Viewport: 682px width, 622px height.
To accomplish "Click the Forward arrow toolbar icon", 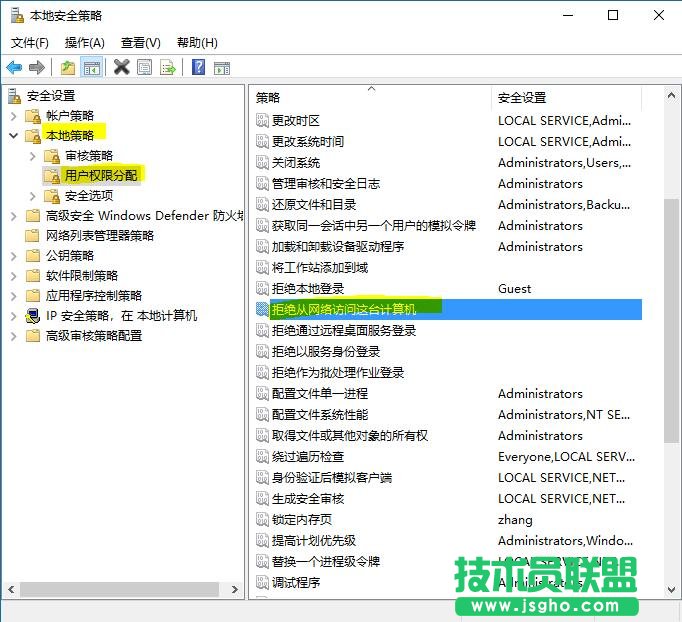I will point(37,68).
